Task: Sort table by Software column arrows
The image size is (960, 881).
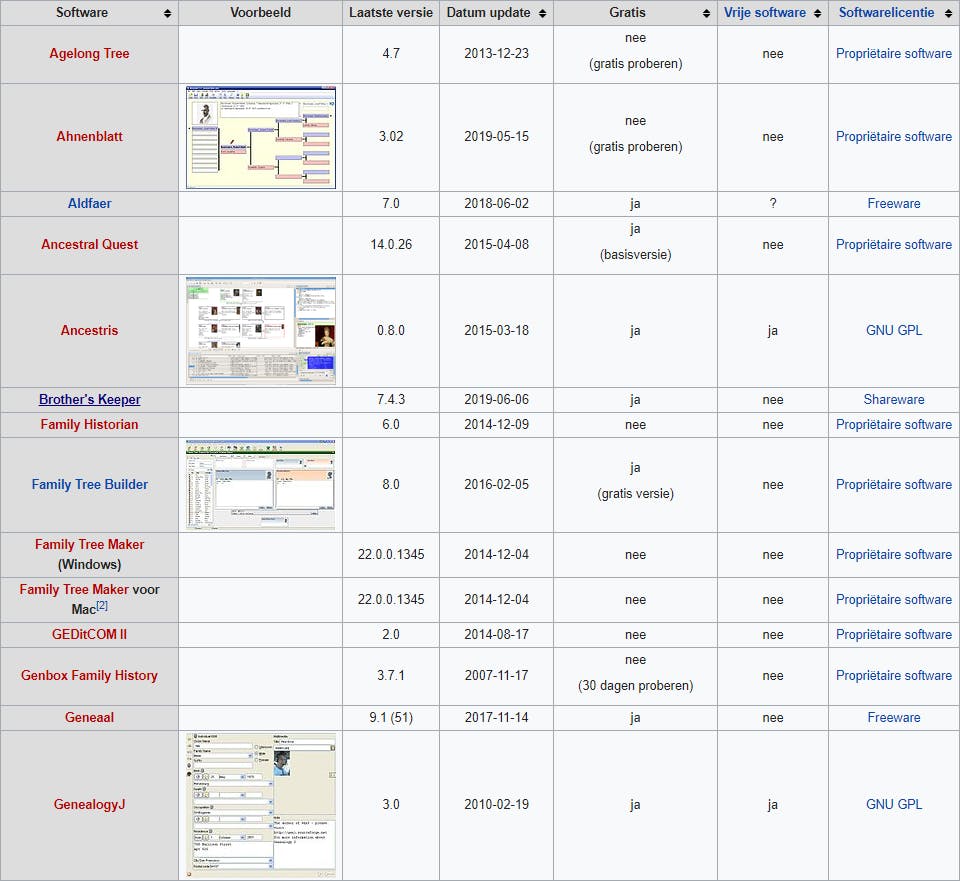Action: coord(168,13)
